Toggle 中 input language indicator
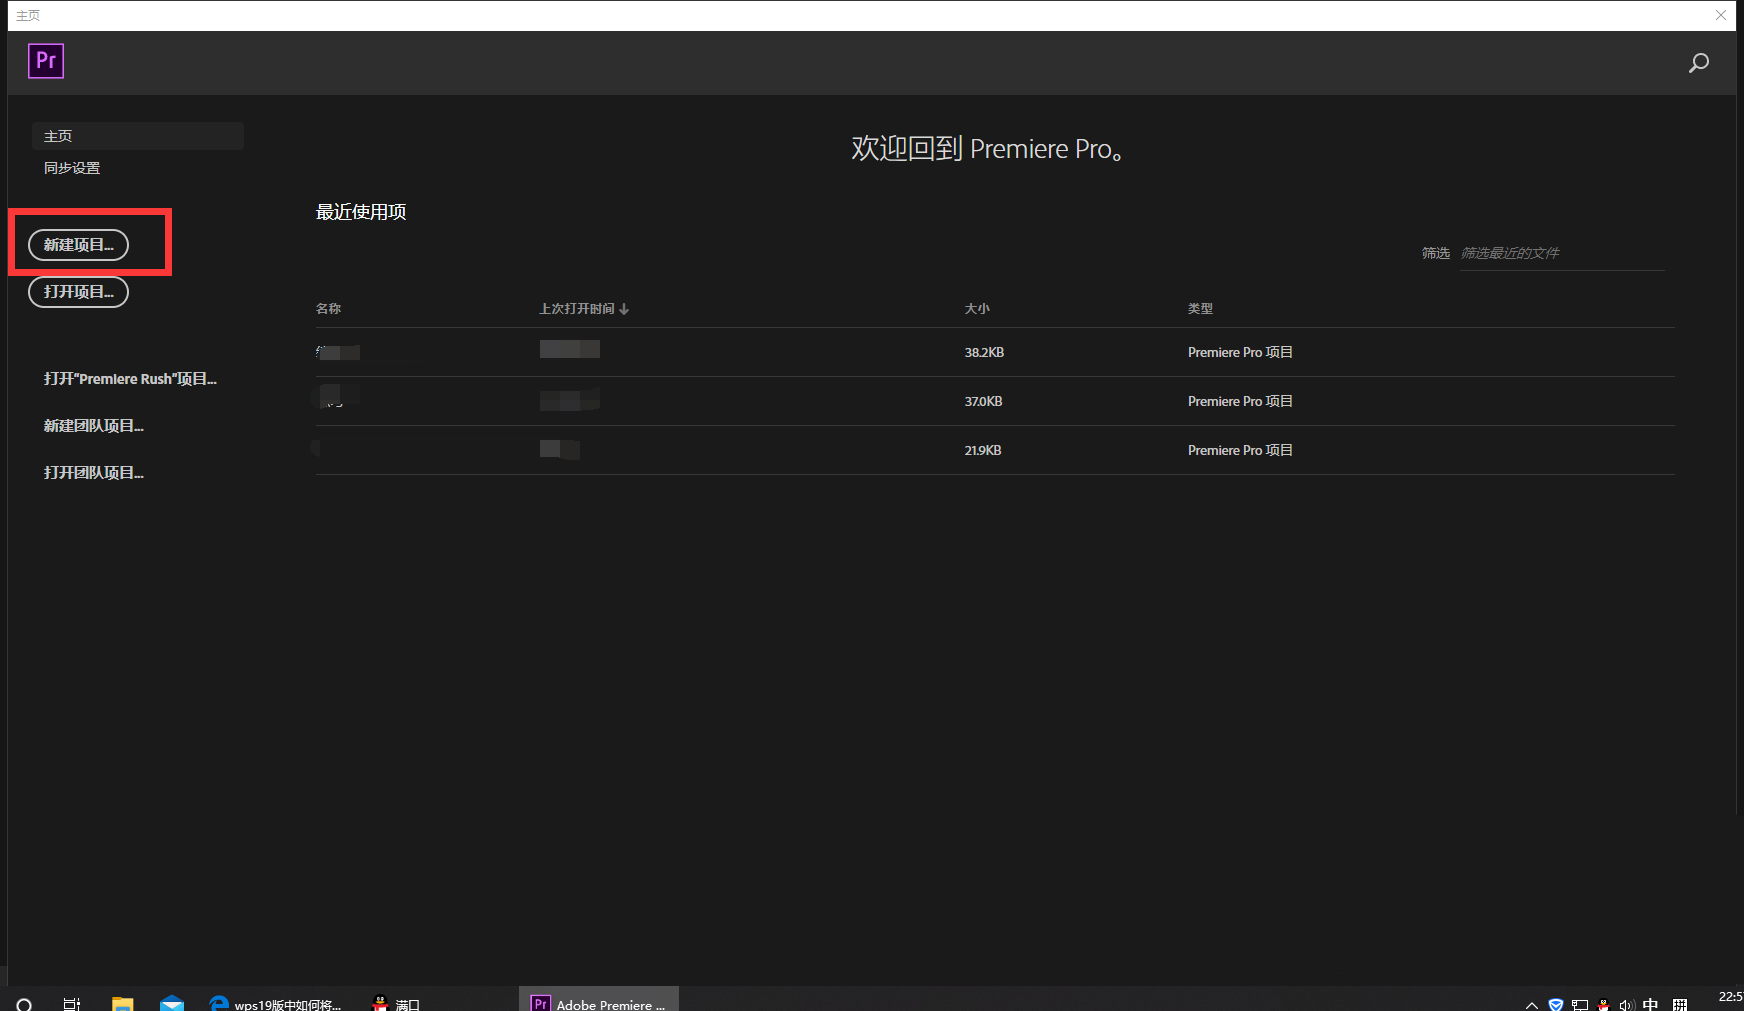The height and width of the screenshot is (1011, 1744). [1650, 1005]
